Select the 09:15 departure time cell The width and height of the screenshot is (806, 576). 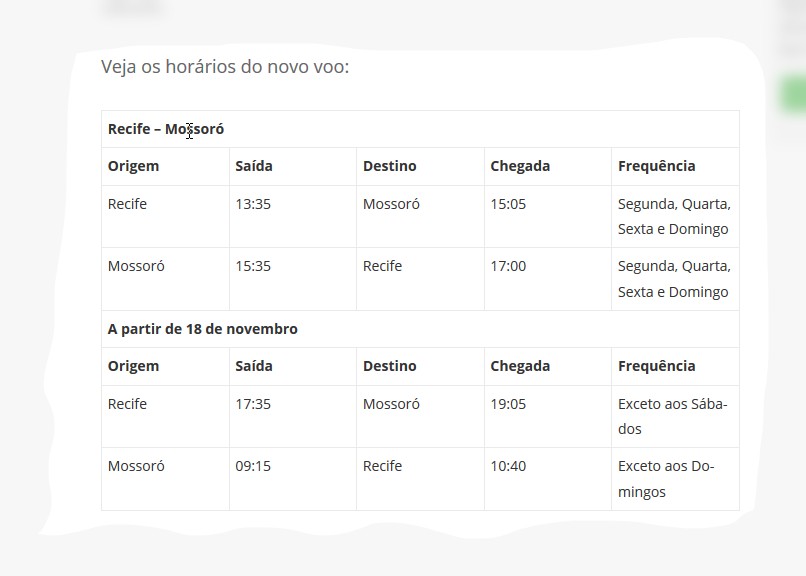pyautogui.click(x=253, y=466)
